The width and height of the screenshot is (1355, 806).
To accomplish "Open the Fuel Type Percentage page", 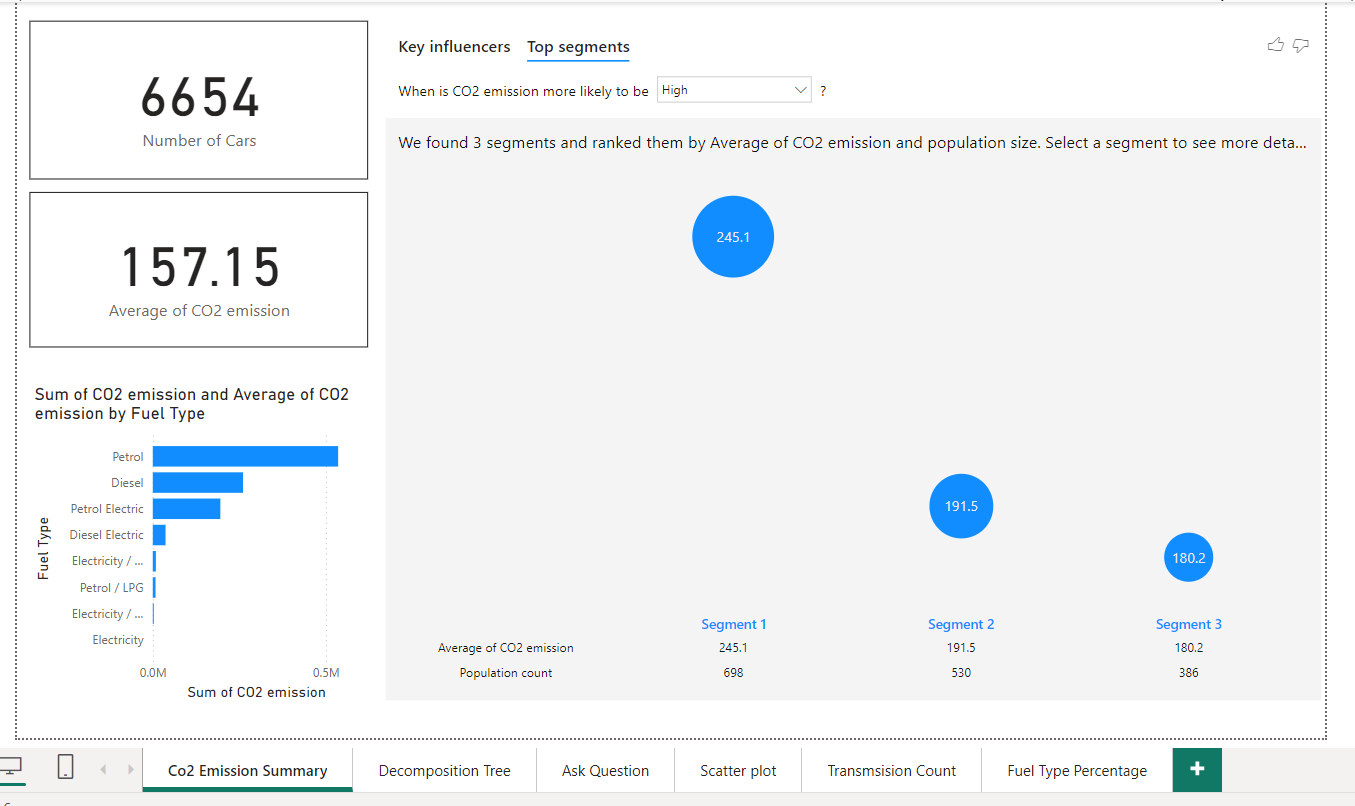I will (1077, 770).
